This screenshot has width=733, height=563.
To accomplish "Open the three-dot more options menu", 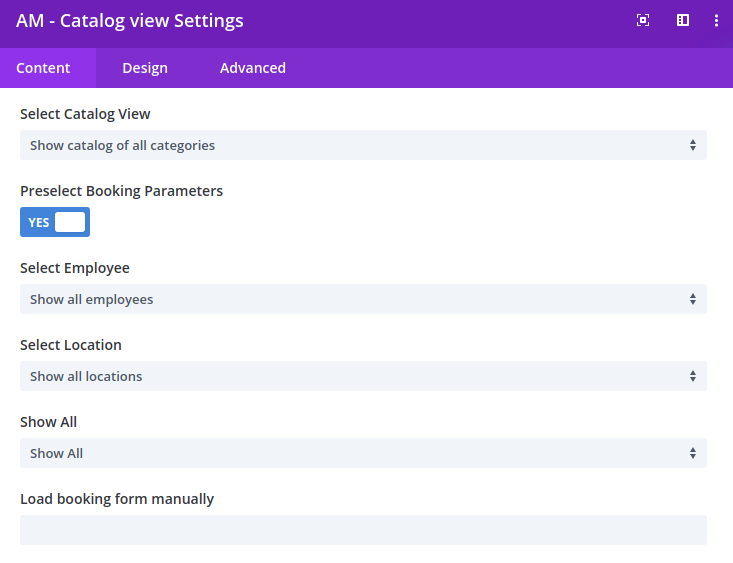I will coord(716,21).
